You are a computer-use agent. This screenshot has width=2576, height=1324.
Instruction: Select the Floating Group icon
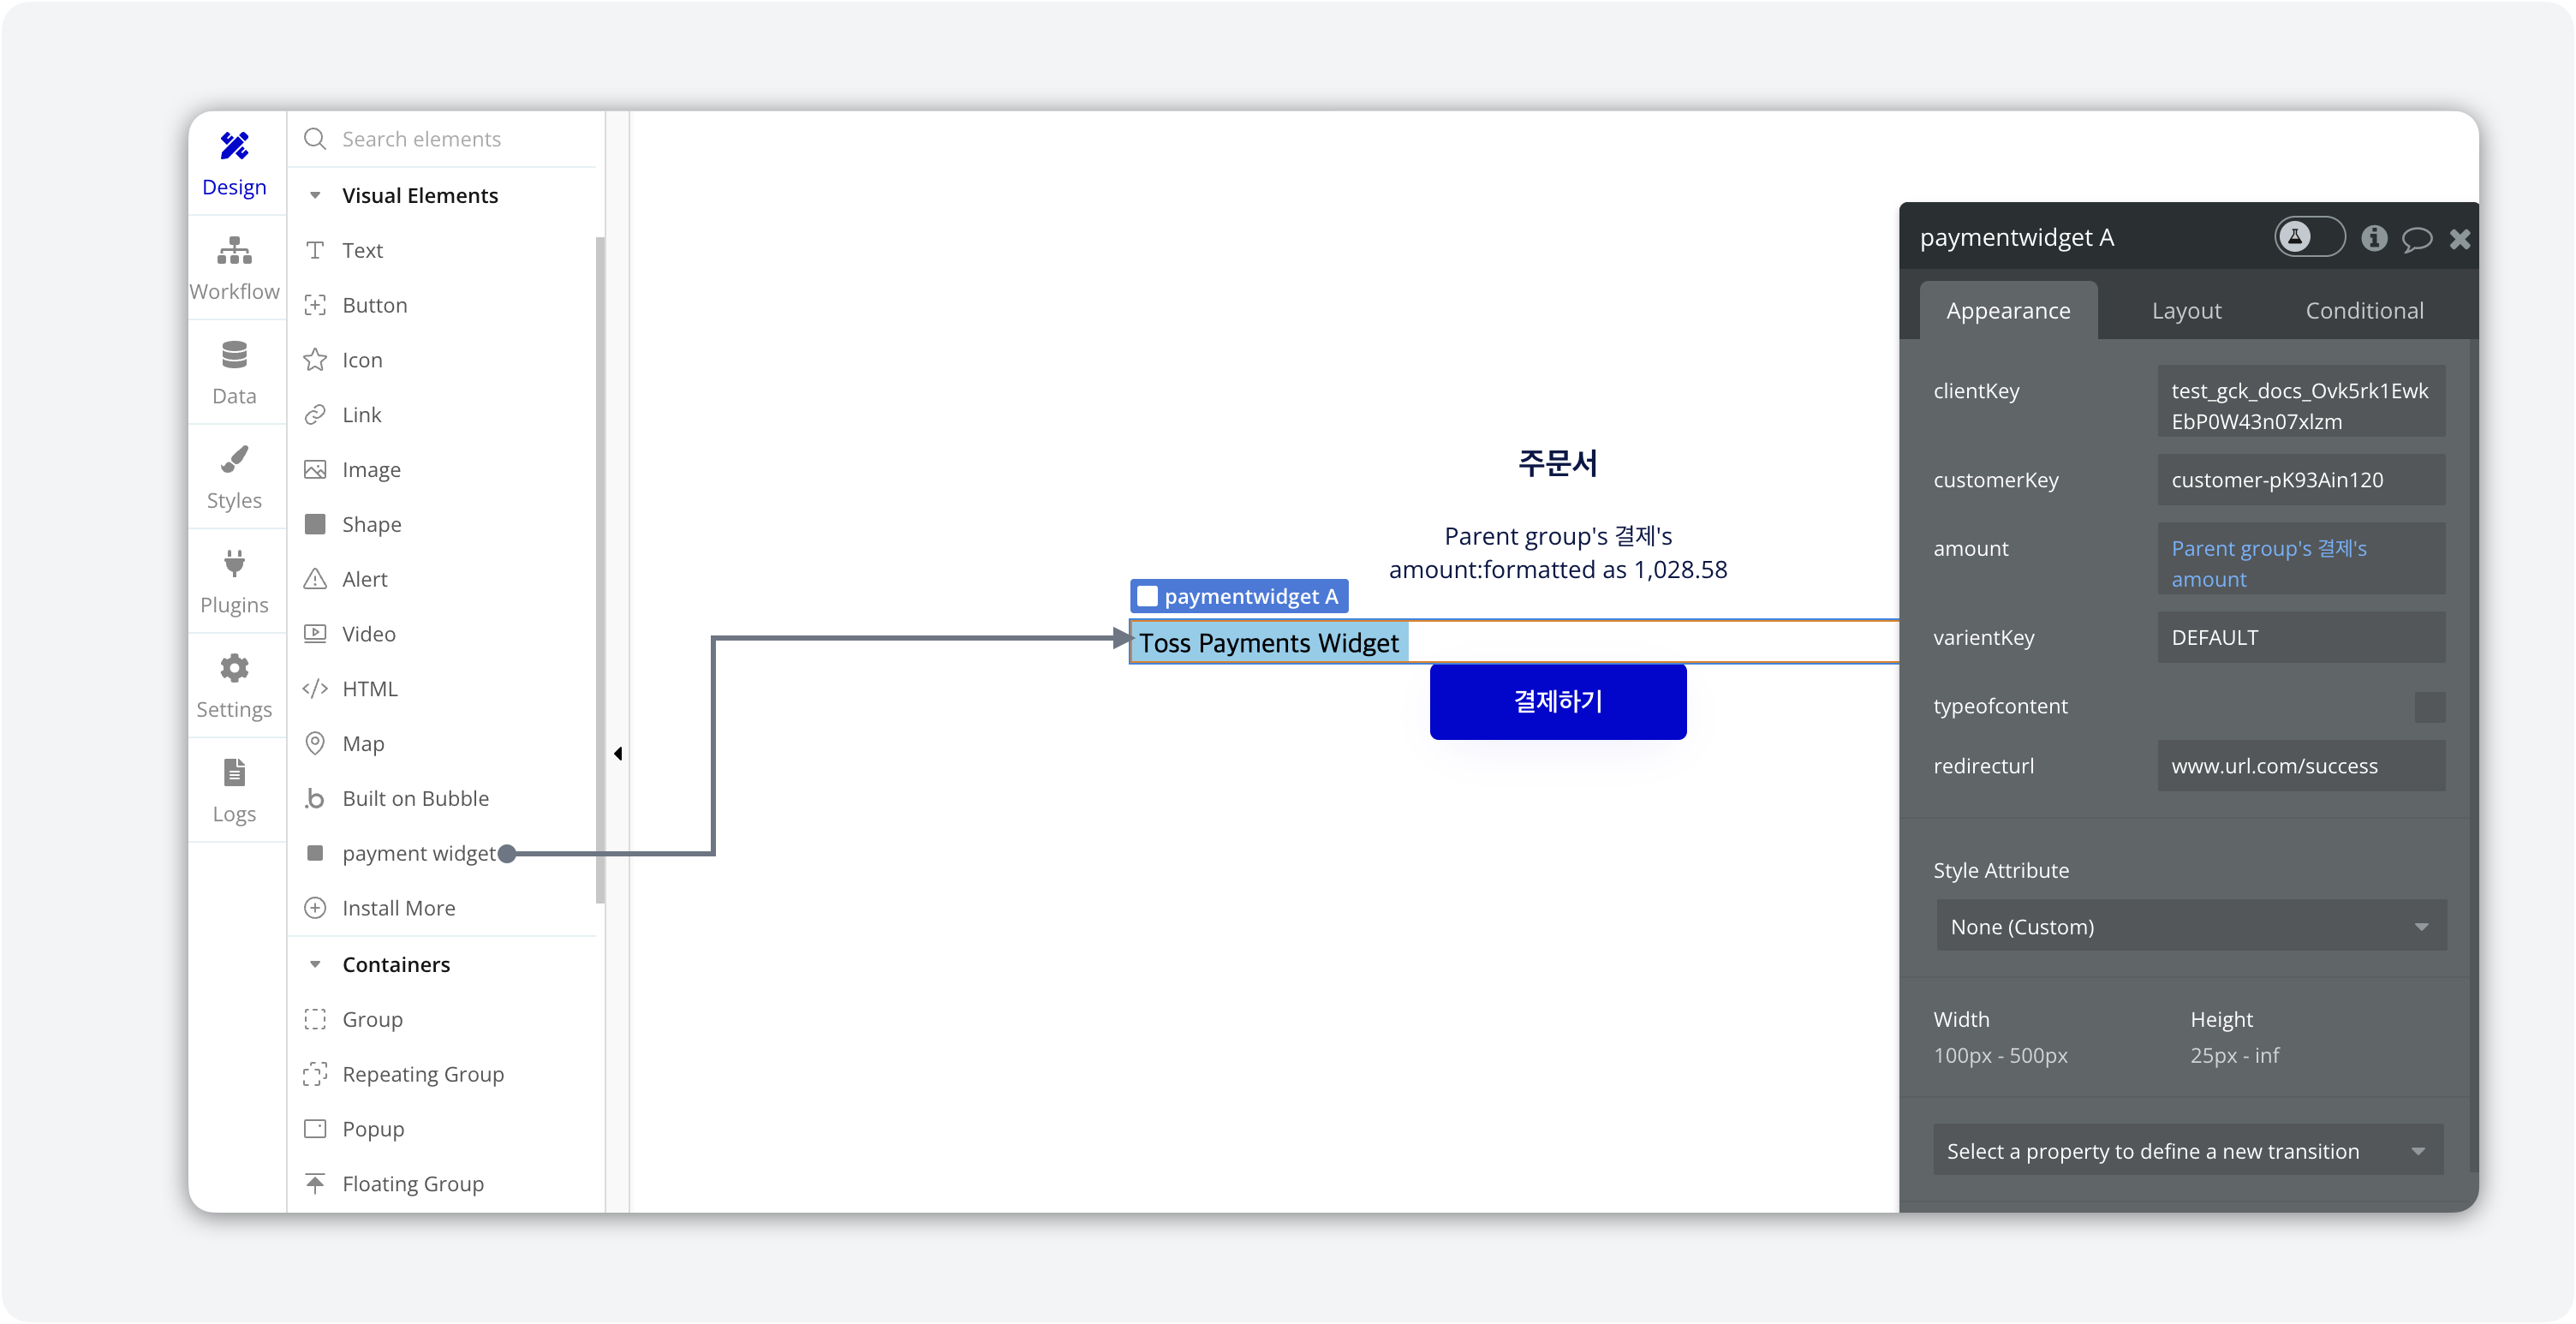tap(315, 1184)
